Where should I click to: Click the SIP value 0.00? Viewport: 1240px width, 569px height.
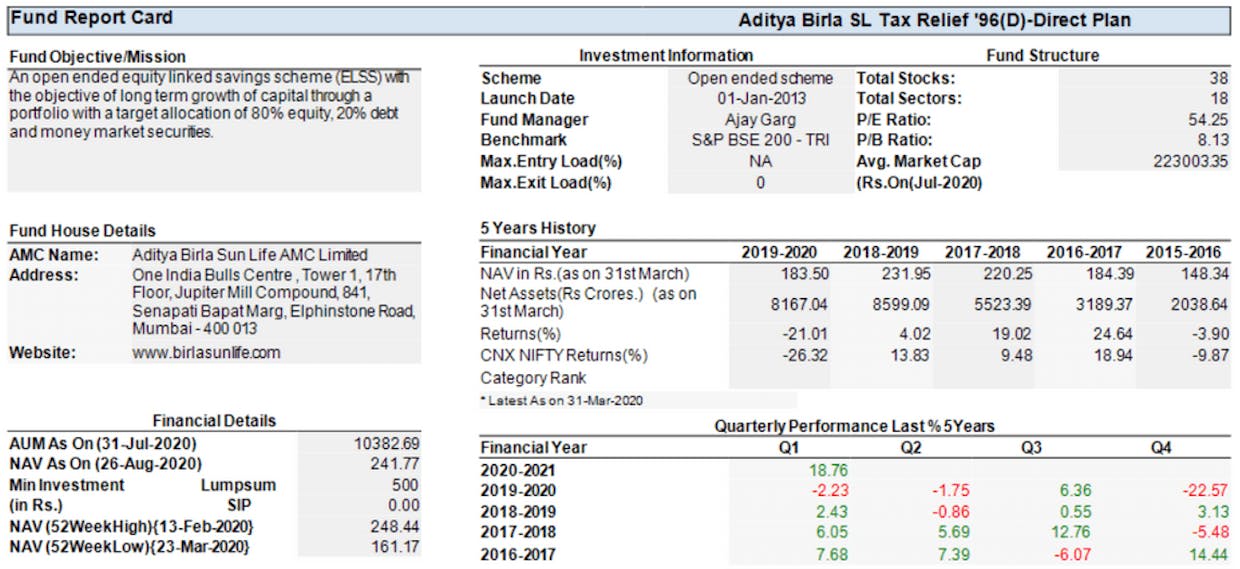tap(402, 505)
